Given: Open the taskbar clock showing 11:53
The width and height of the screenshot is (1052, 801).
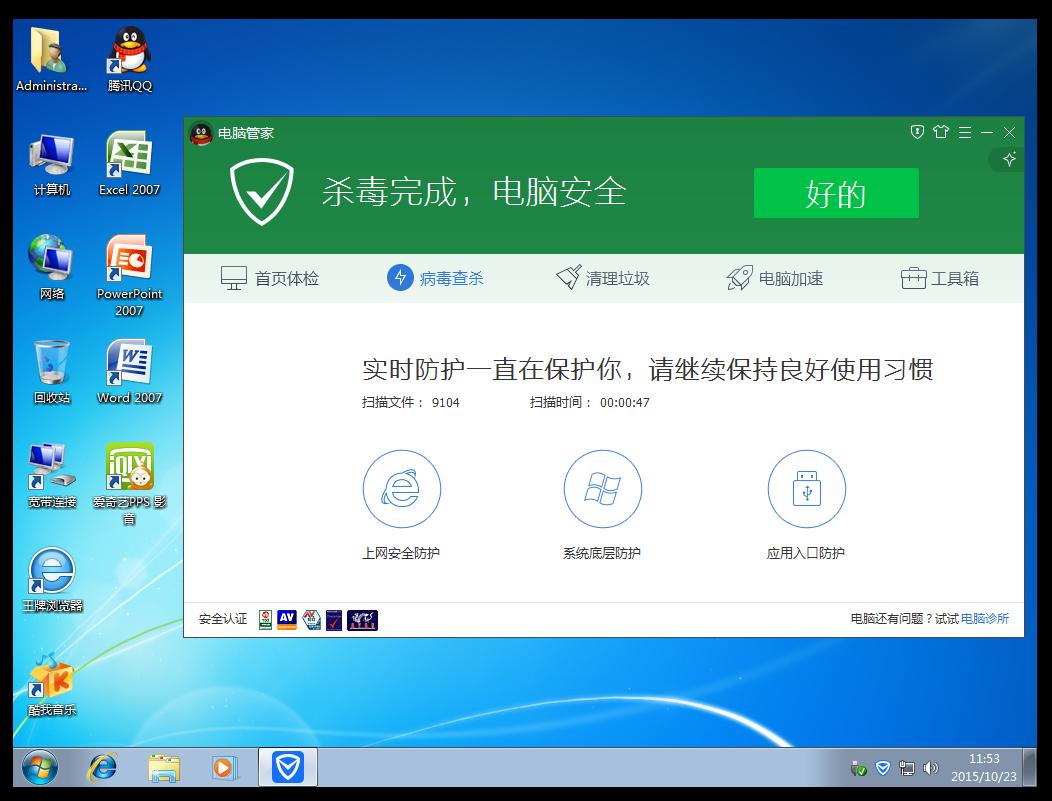Looking at the screenshot, I should 984,767.
